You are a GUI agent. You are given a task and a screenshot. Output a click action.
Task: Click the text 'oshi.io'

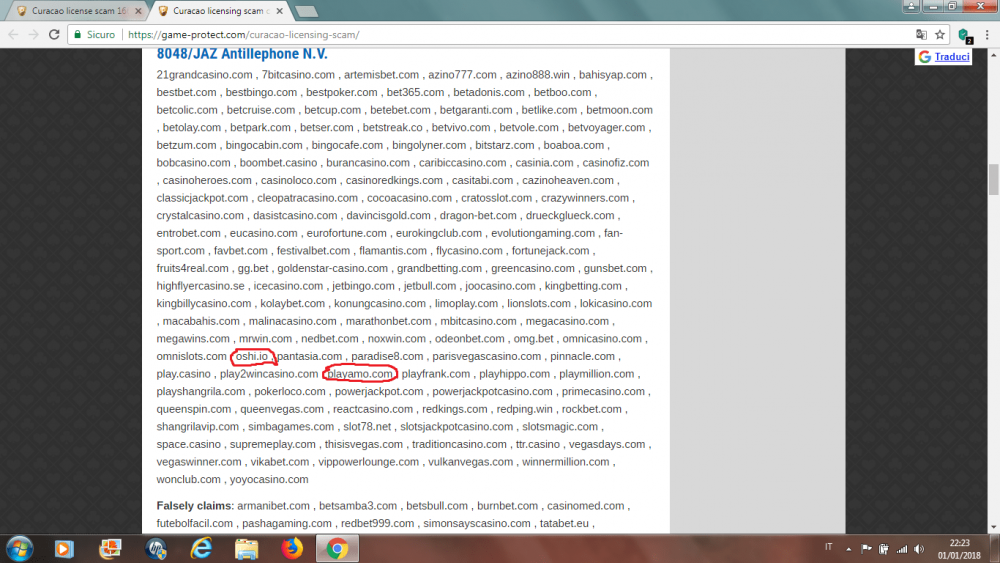(x=252, y=356)
